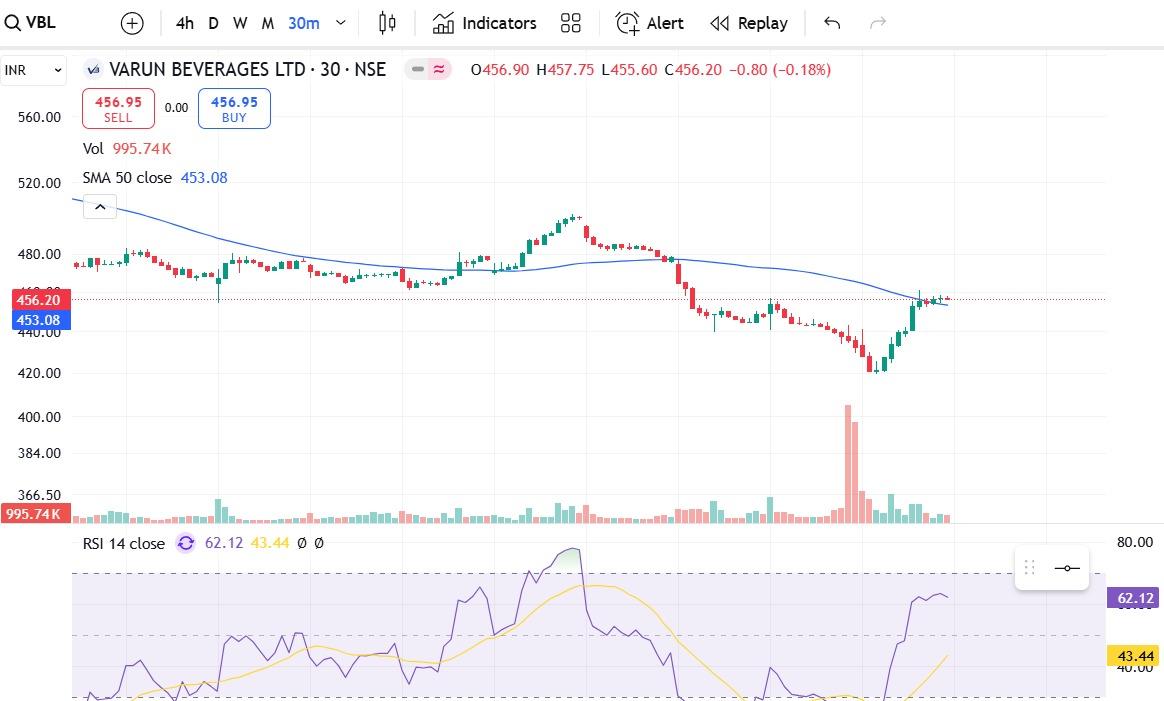
Task: Select the line tool in floating toolbar
Action: 1067,568
